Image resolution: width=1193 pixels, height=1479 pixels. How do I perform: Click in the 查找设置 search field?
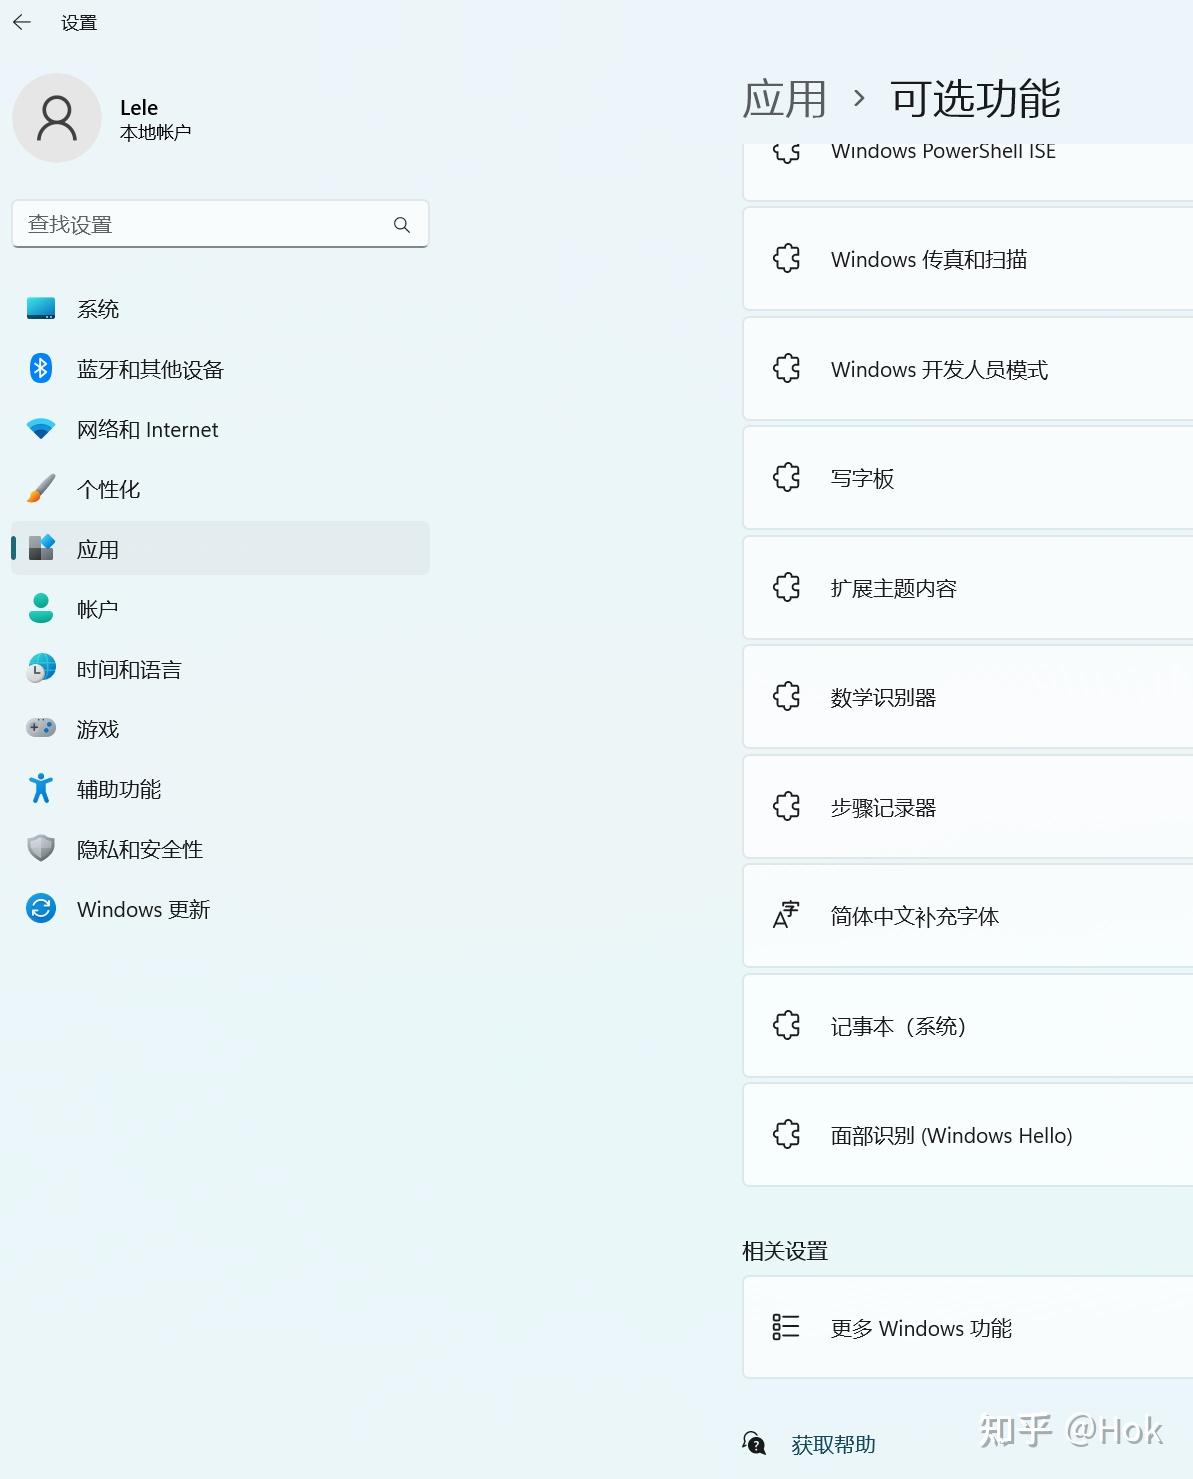[220, 224]
